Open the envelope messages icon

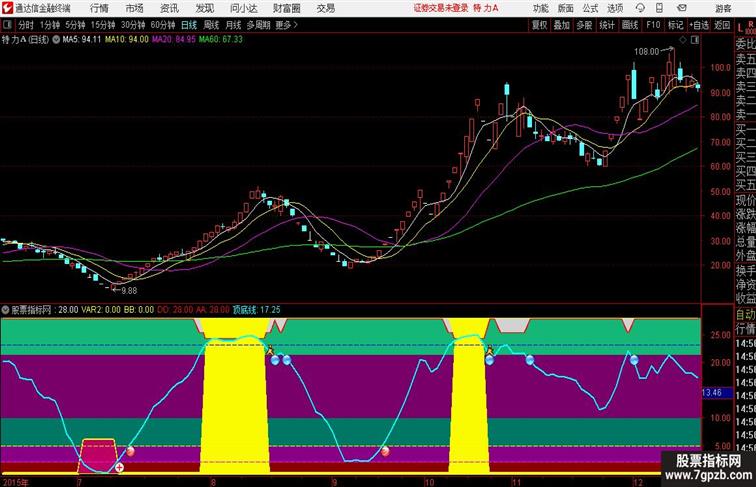[682, 8]
